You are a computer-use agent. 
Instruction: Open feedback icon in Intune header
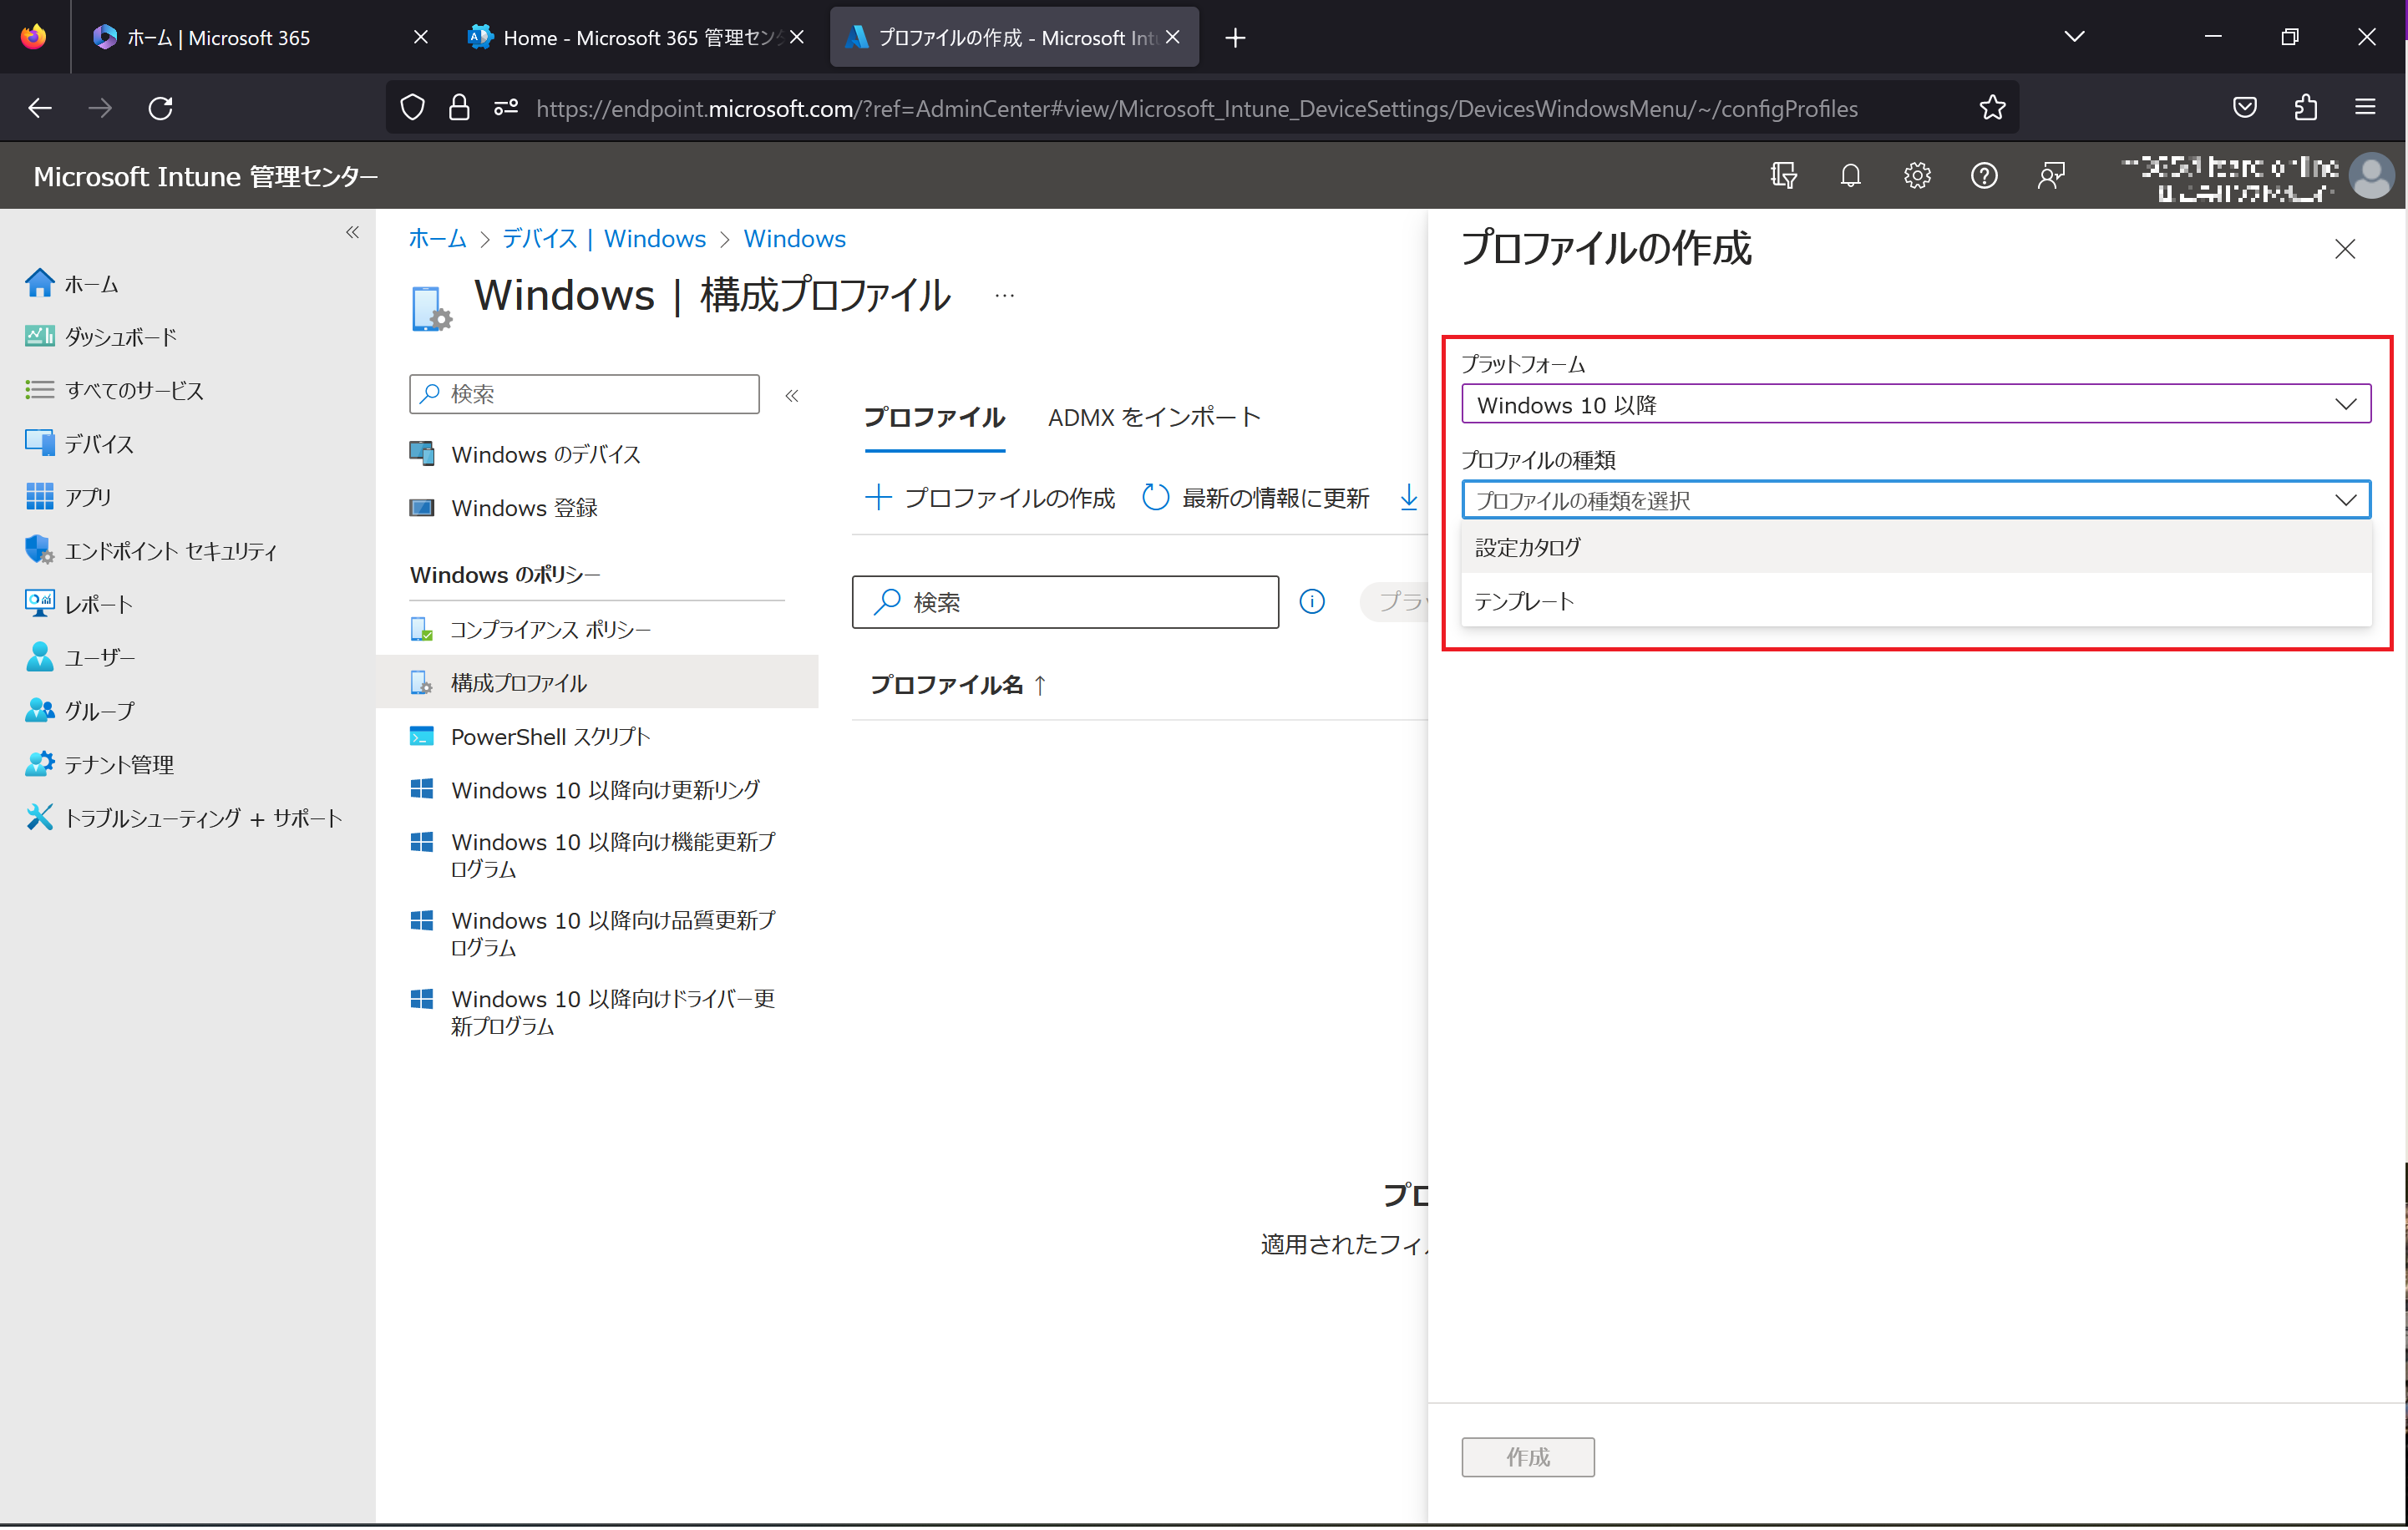coord(2050,176)
